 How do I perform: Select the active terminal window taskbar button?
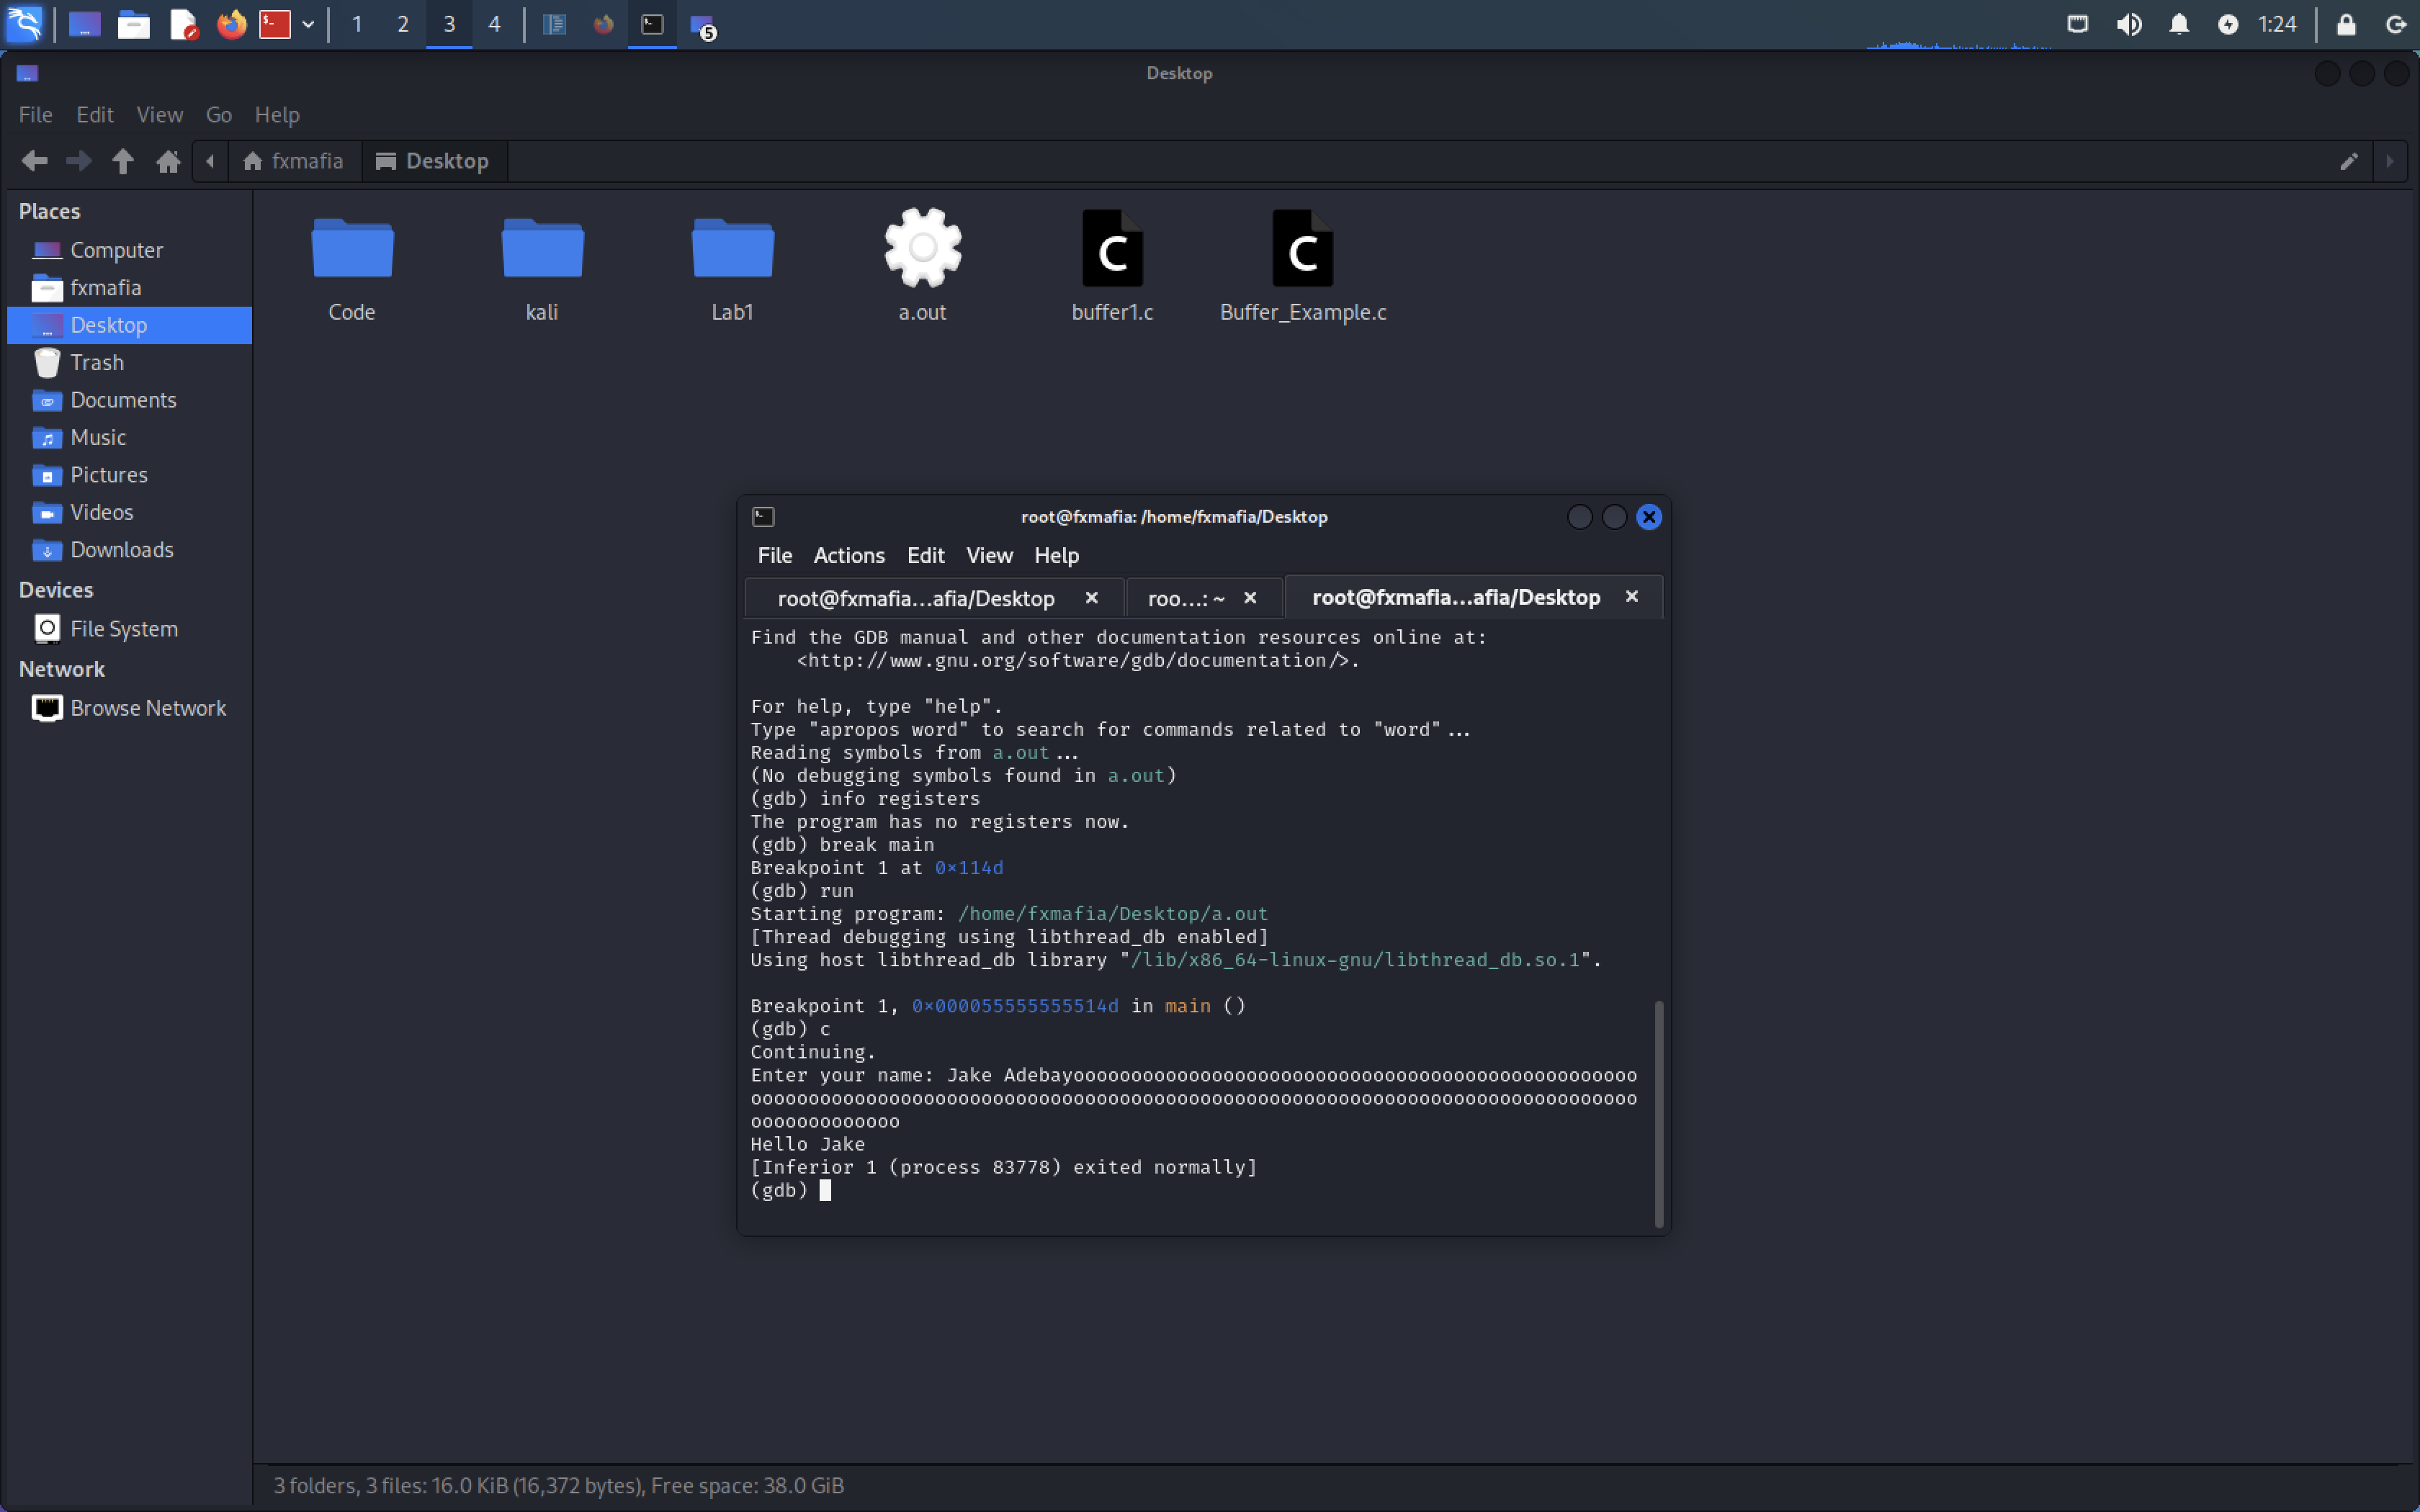652,24
